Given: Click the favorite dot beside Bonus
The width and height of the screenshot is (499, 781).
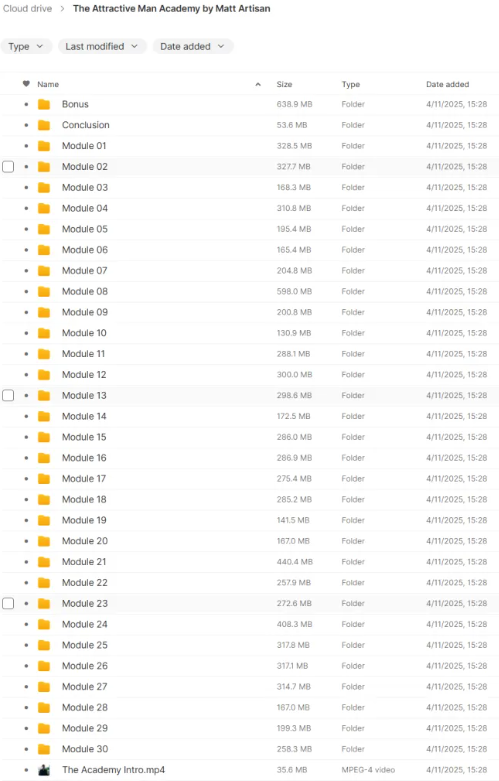Looking at the screenshot, I should tap(26, 104).
